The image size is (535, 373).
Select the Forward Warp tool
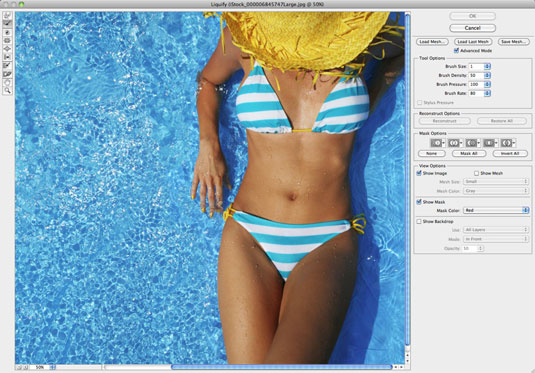coord(7,15)
